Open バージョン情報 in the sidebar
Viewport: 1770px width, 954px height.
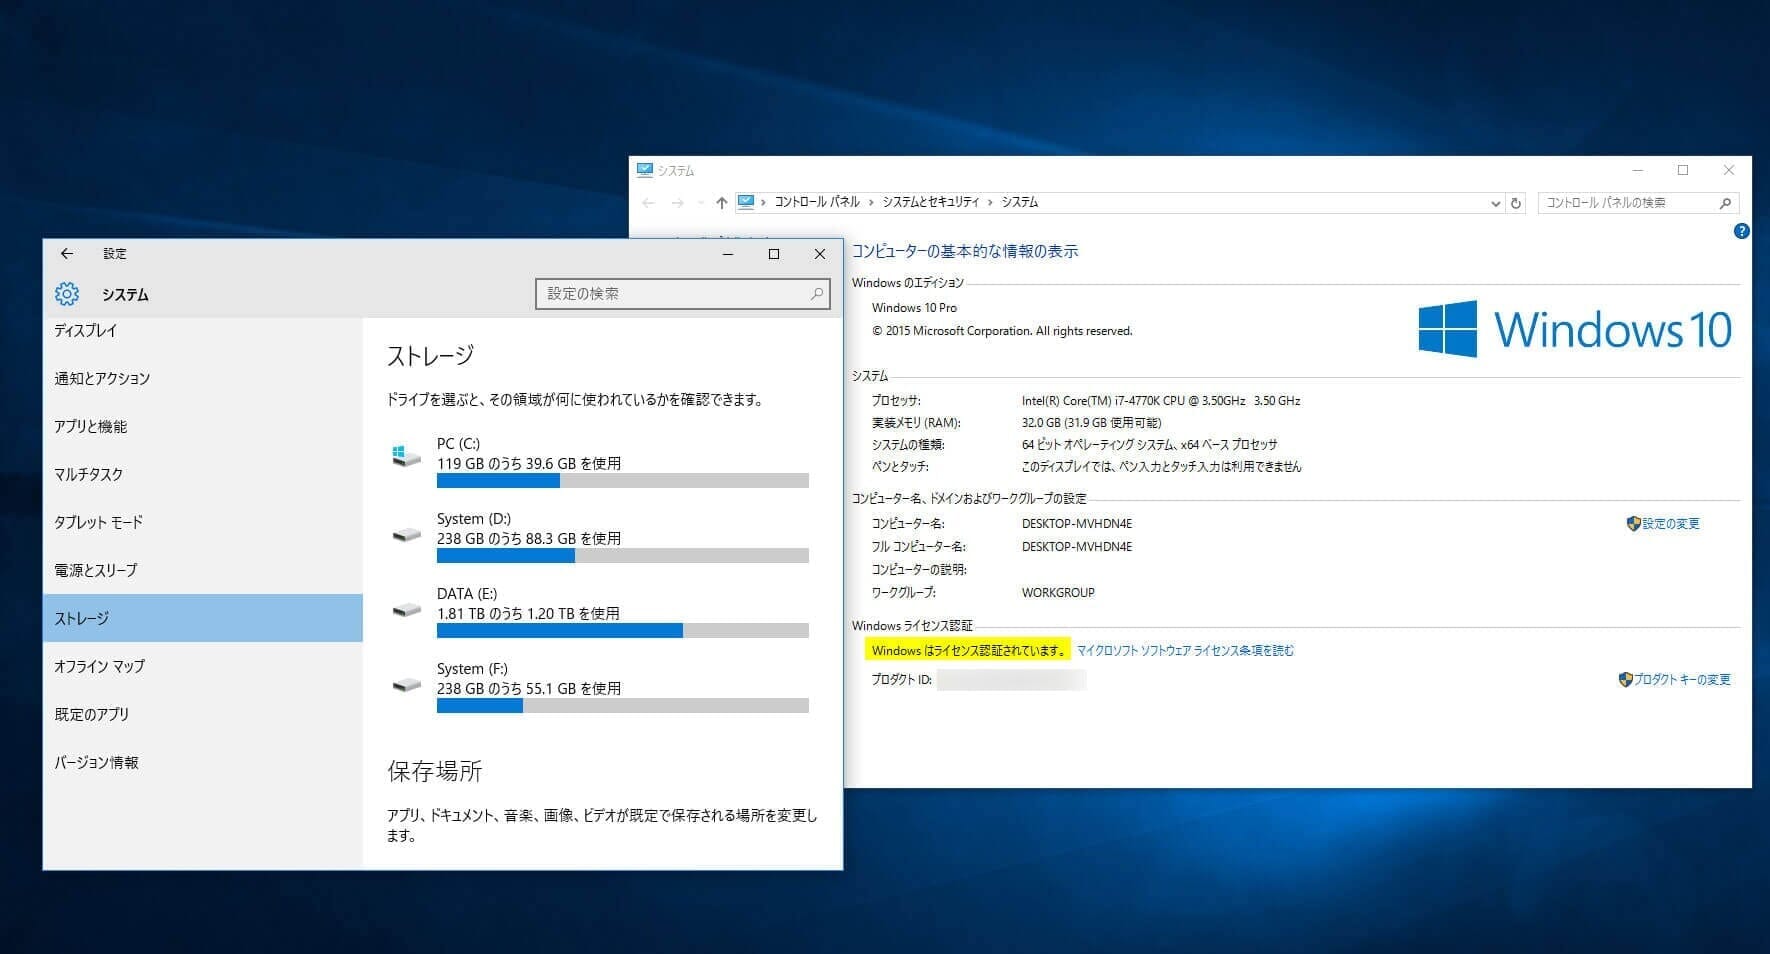coord(96,763)
